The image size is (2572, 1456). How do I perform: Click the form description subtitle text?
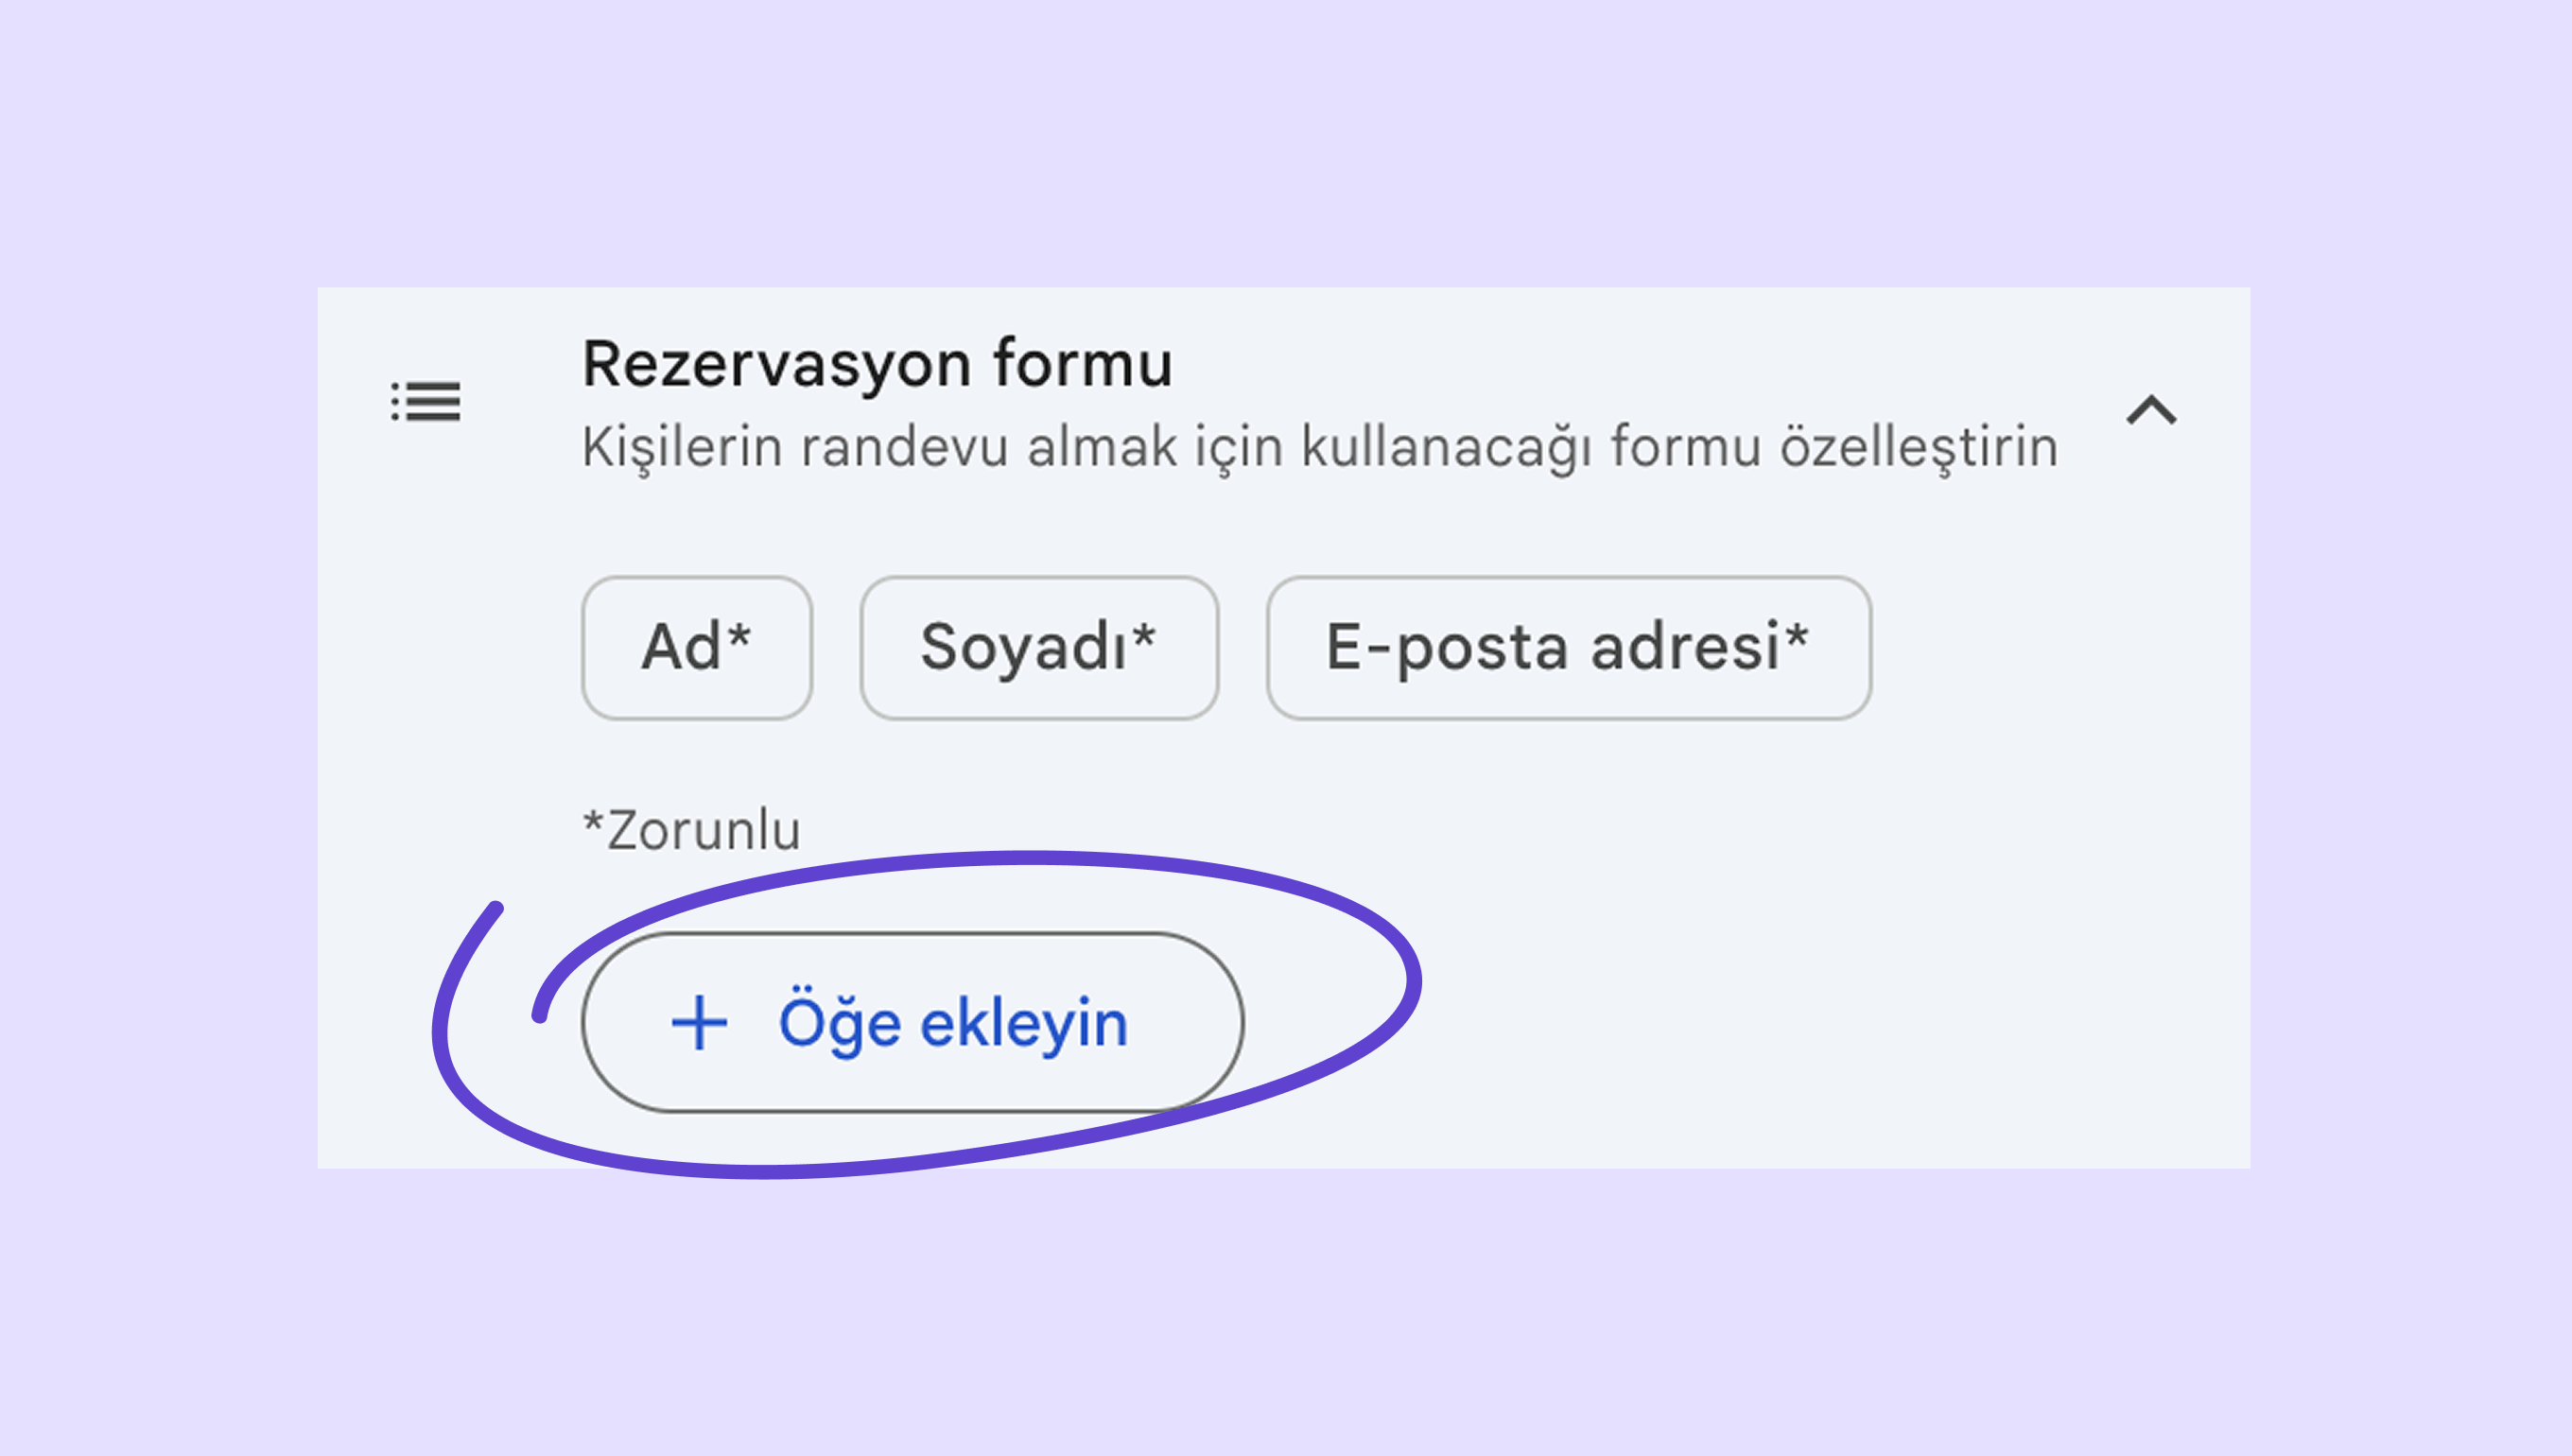[x=1320, y=447]
